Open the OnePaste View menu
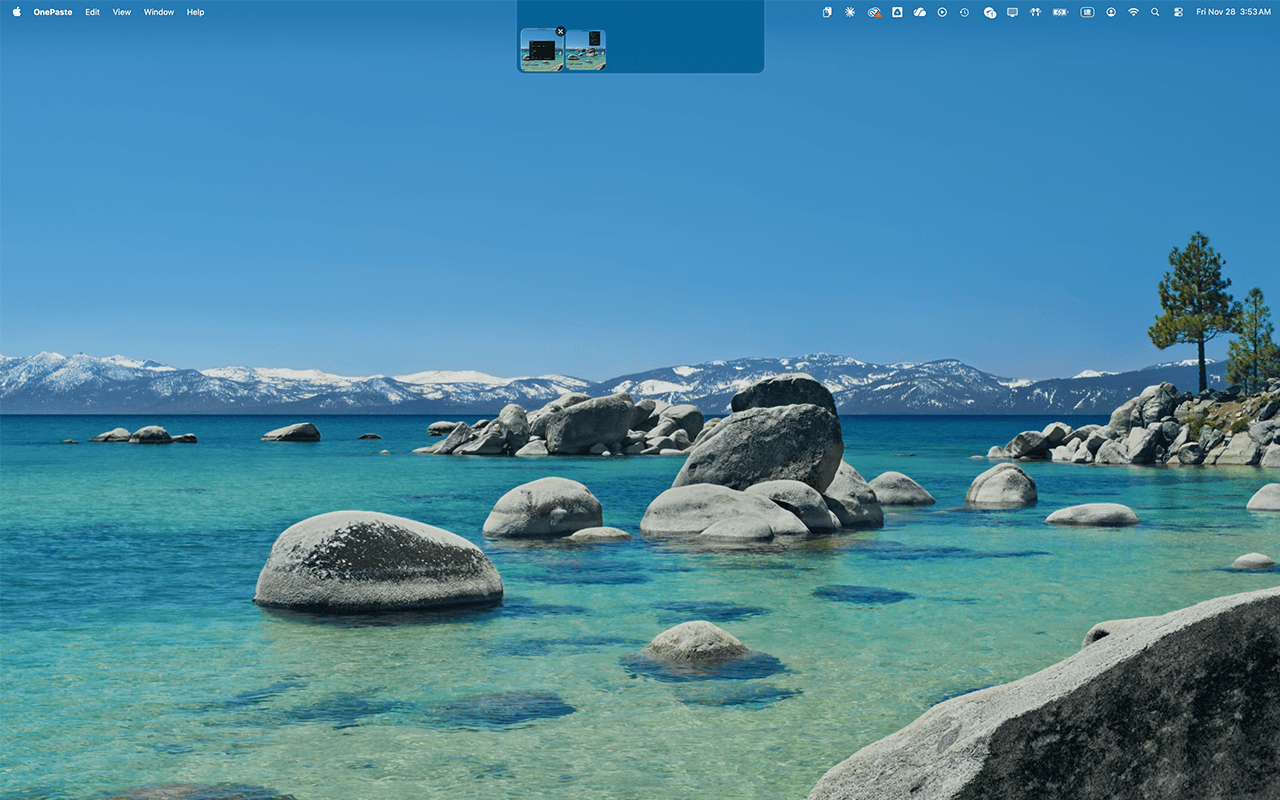Image resolution: width=1280 pixels, height=800 pixels. (x=121, y=12)
